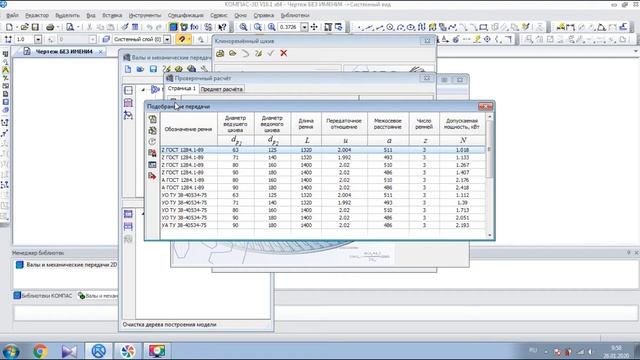Viewport: 640px width, 360px height.
Task: Open the Windows Start button
Action: point(11,351)
